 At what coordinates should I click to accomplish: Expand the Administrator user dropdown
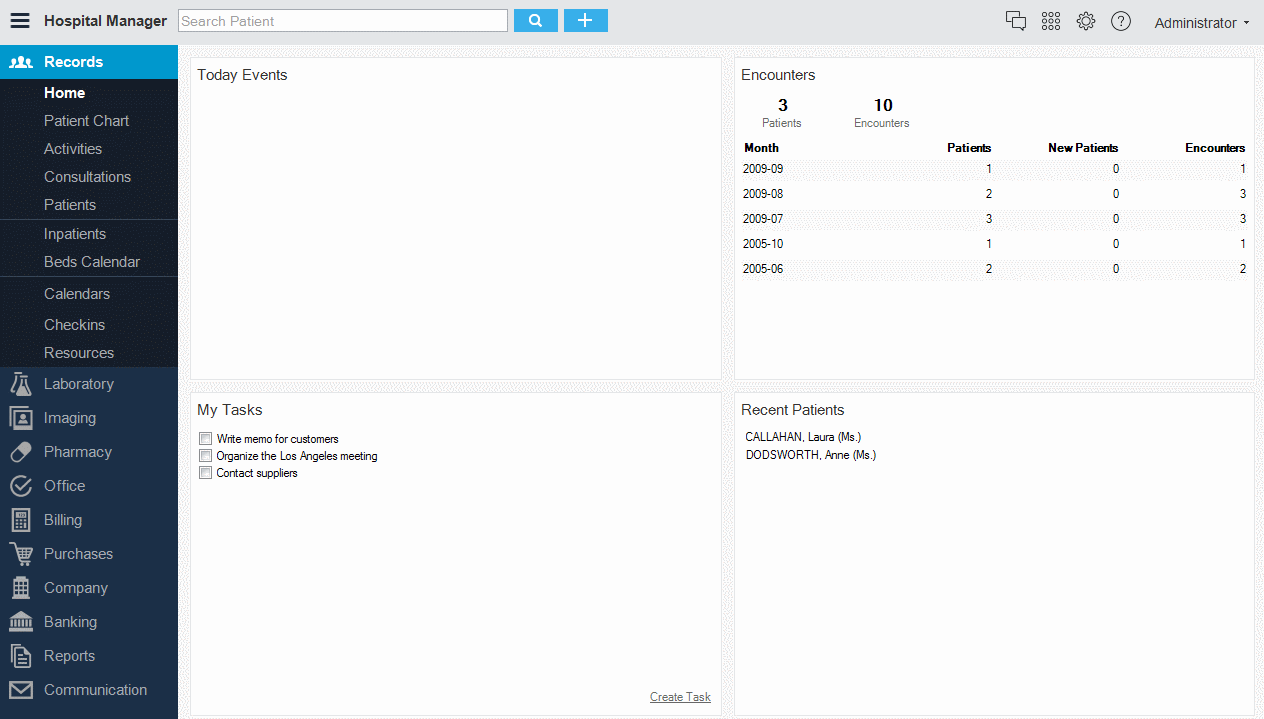[x=1201, y=23]
